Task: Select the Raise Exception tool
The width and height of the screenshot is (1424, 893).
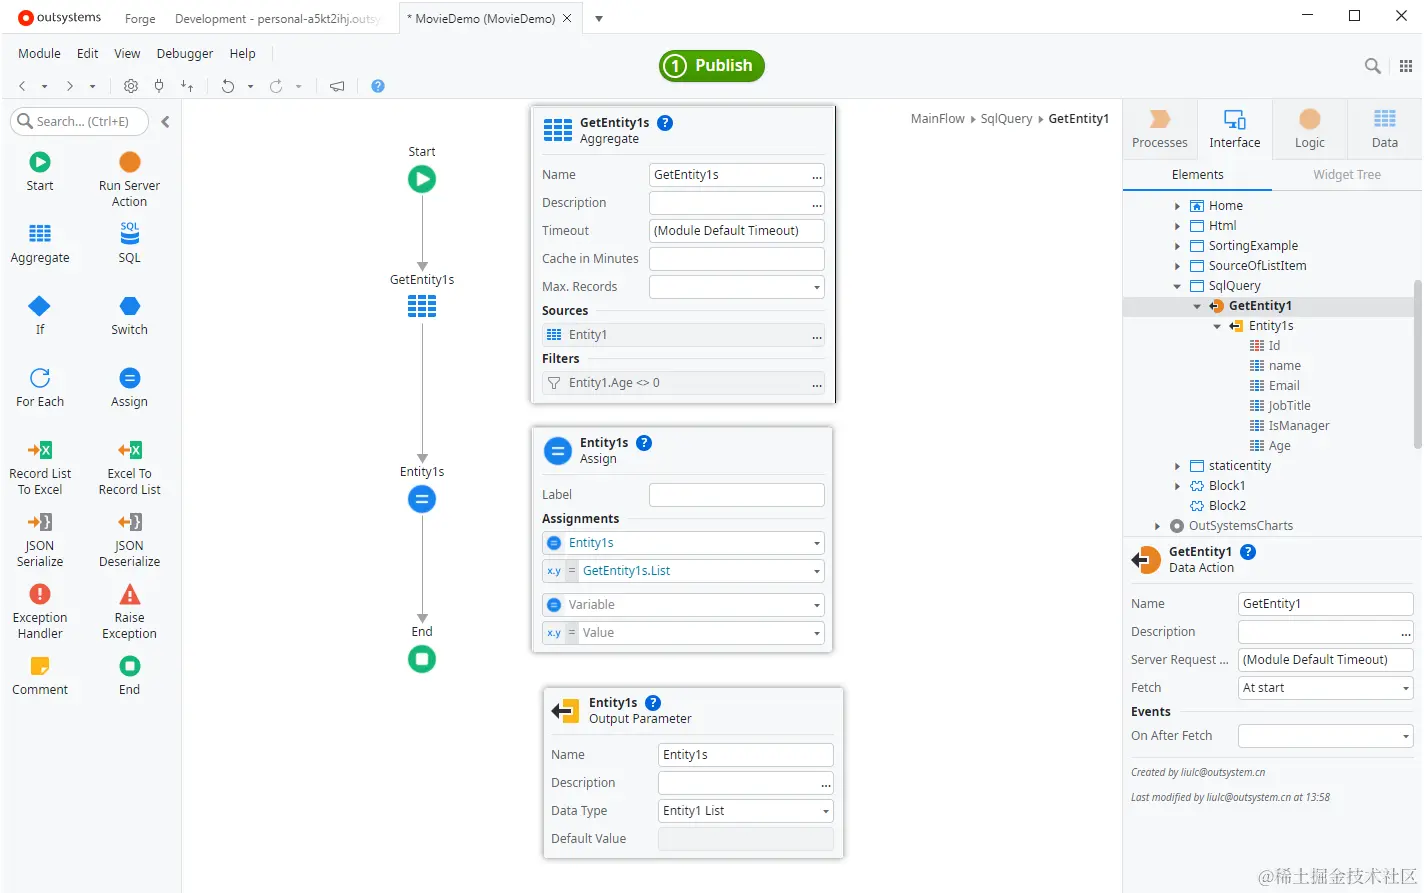Action: [129, 612]
